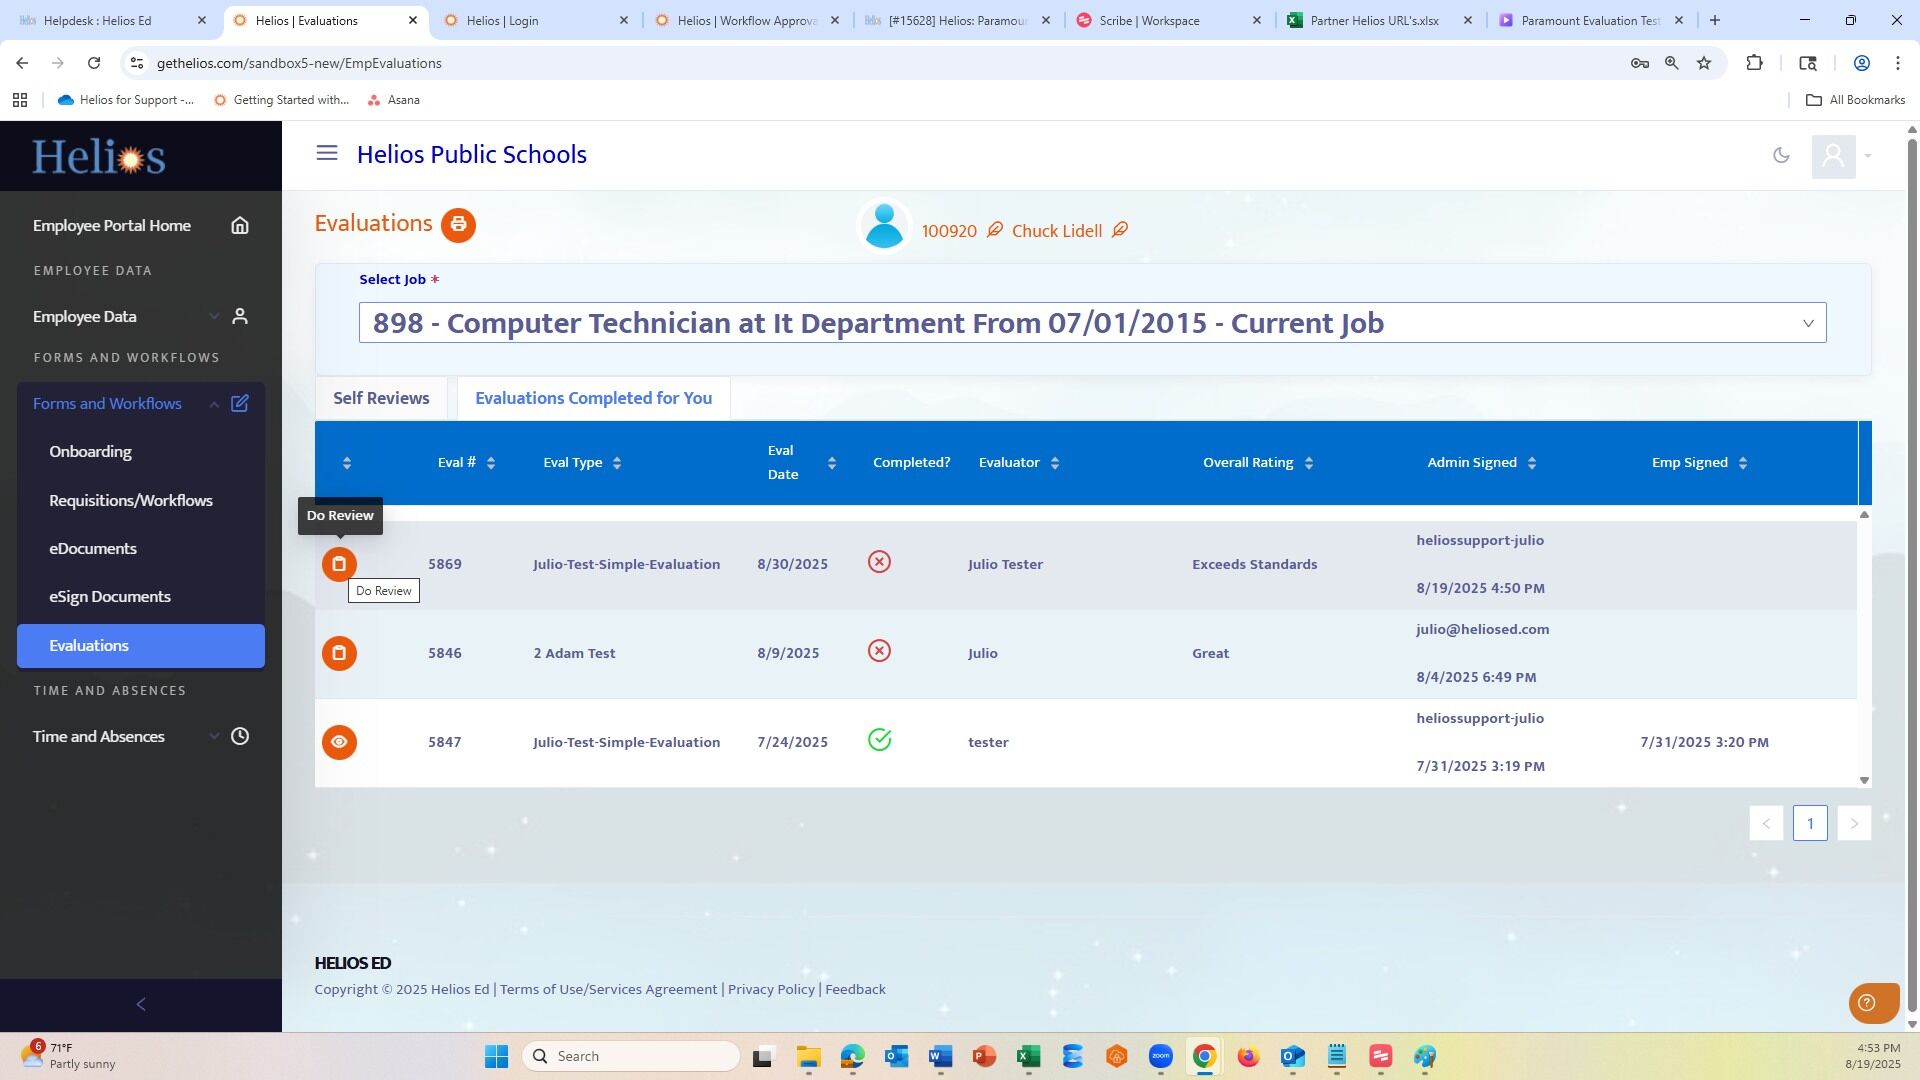Viewport: 1920px width, 1080px height.
Task: Click page 1 pagination button
Action: point(1809,824)
